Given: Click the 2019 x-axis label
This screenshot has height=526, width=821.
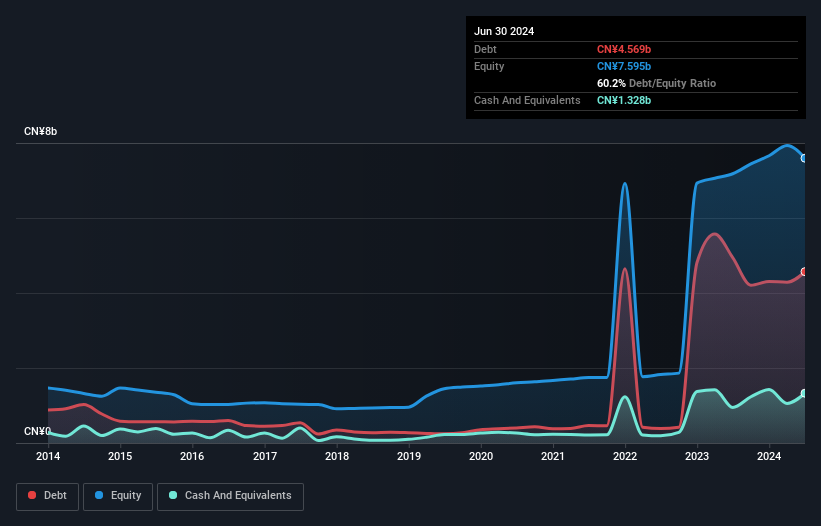Looking at the screenshot, I should [x=409, y=456].
